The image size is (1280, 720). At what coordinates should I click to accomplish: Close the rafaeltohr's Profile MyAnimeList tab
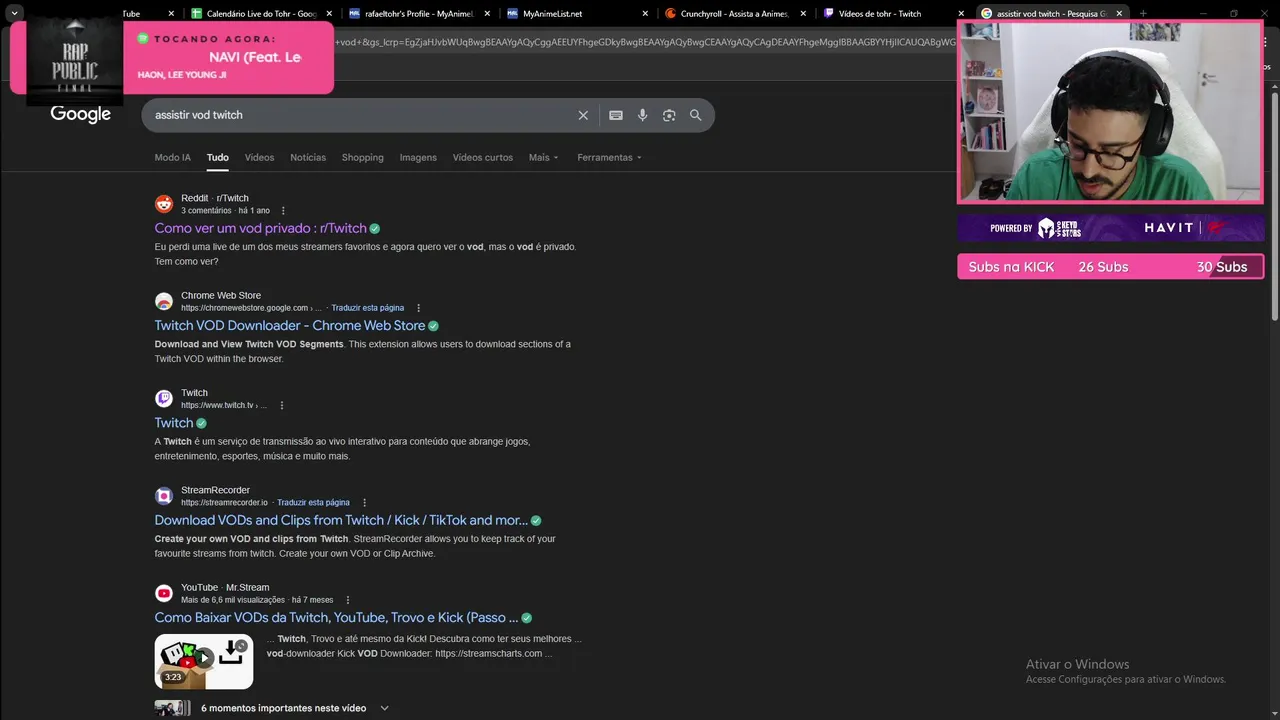point(486,14)
